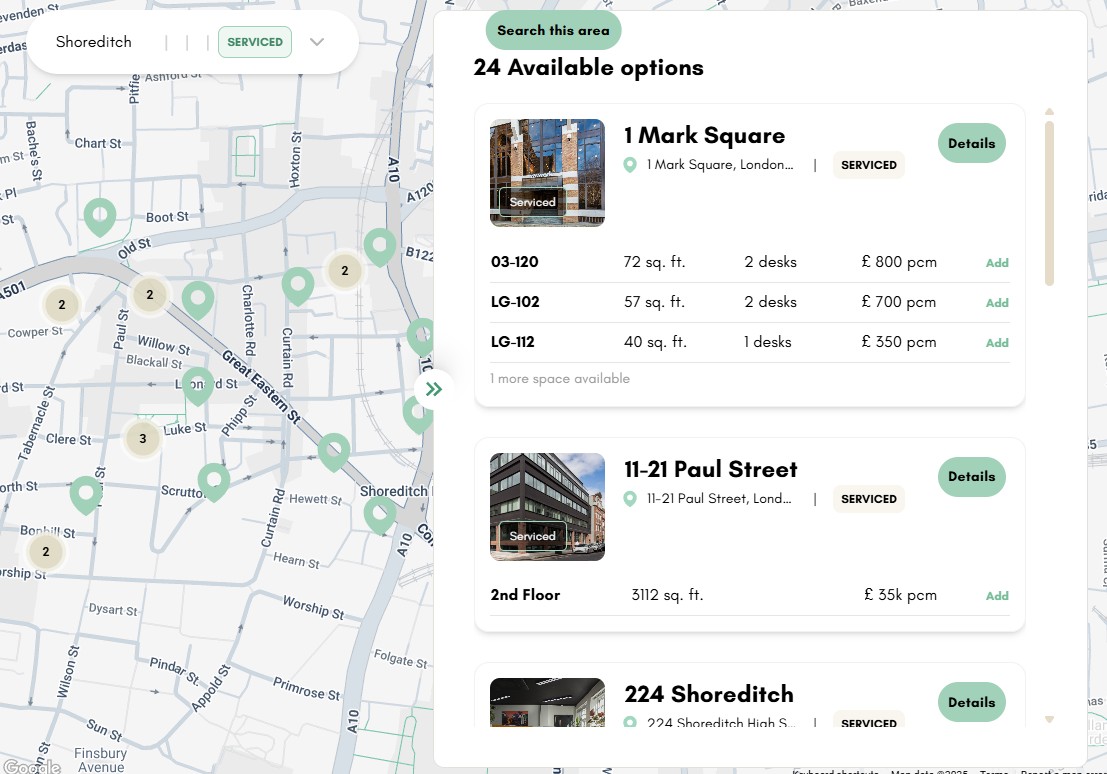
Task: Click the SERVICED tag on 11-21 Paul Street
Action: 868,499
